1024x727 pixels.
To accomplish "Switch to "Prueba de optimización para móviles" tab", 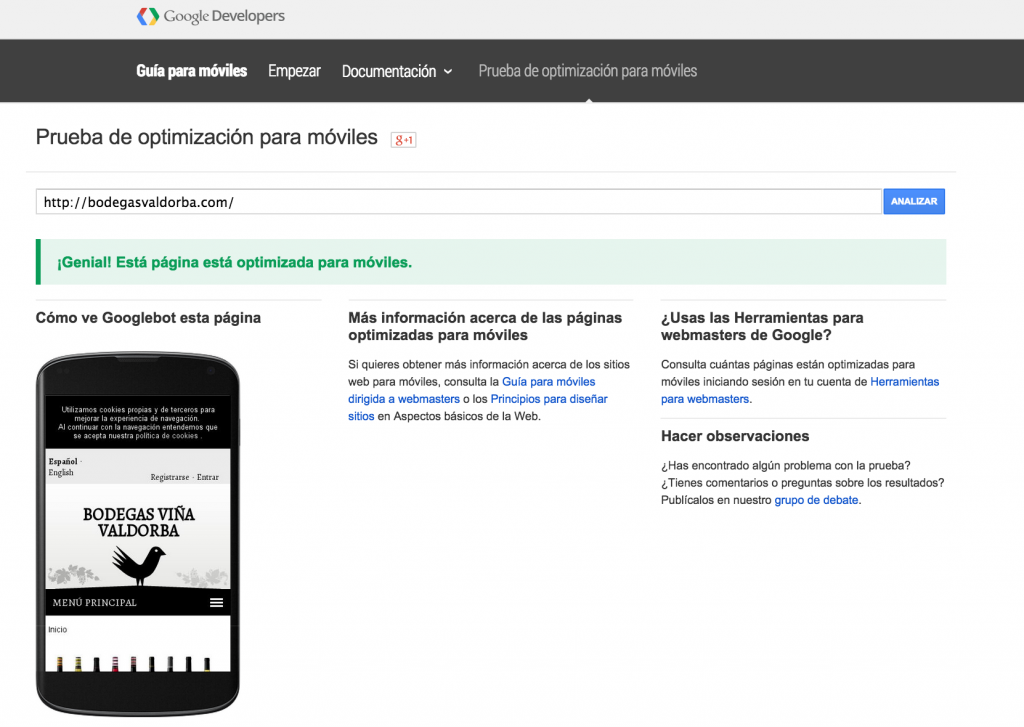I will pyautogui.click(x=586, y=71).
